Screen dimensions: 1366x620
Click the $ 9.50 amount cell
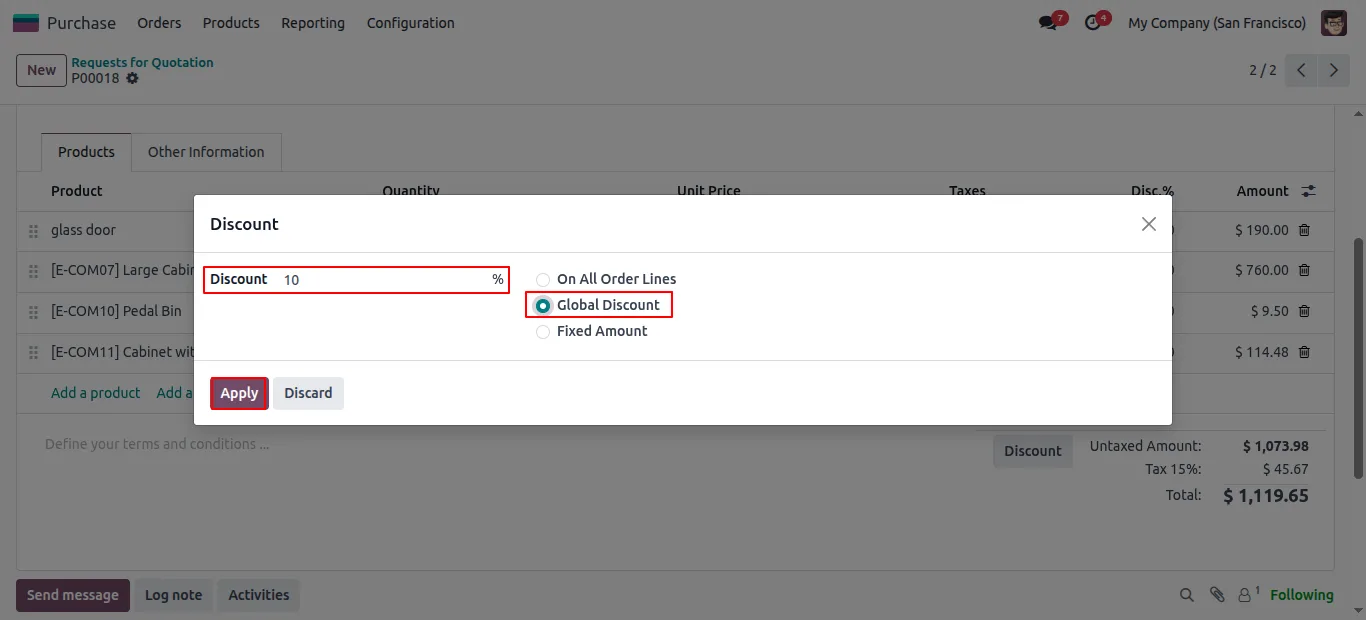click(1269, 311)
